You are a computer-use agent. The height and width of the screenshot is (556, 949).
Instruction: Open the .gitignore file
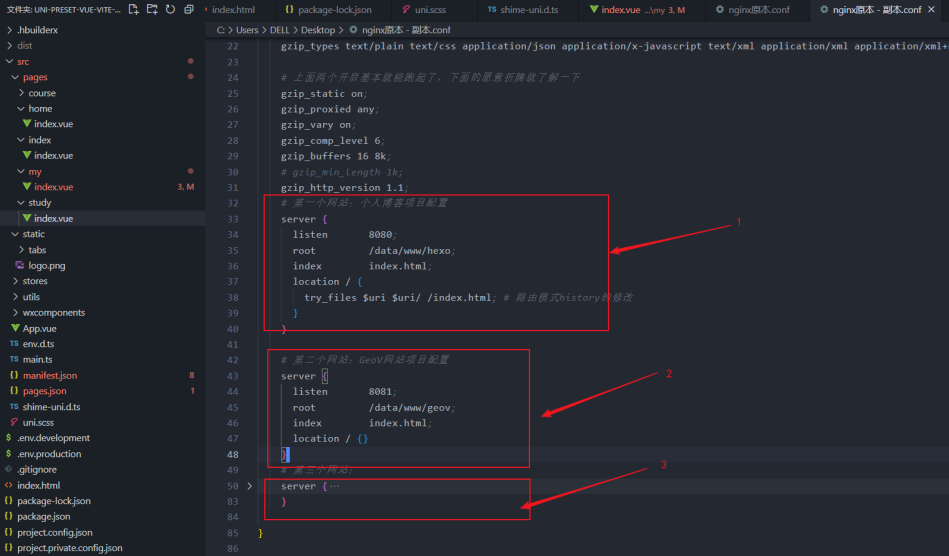coord(37,469)
